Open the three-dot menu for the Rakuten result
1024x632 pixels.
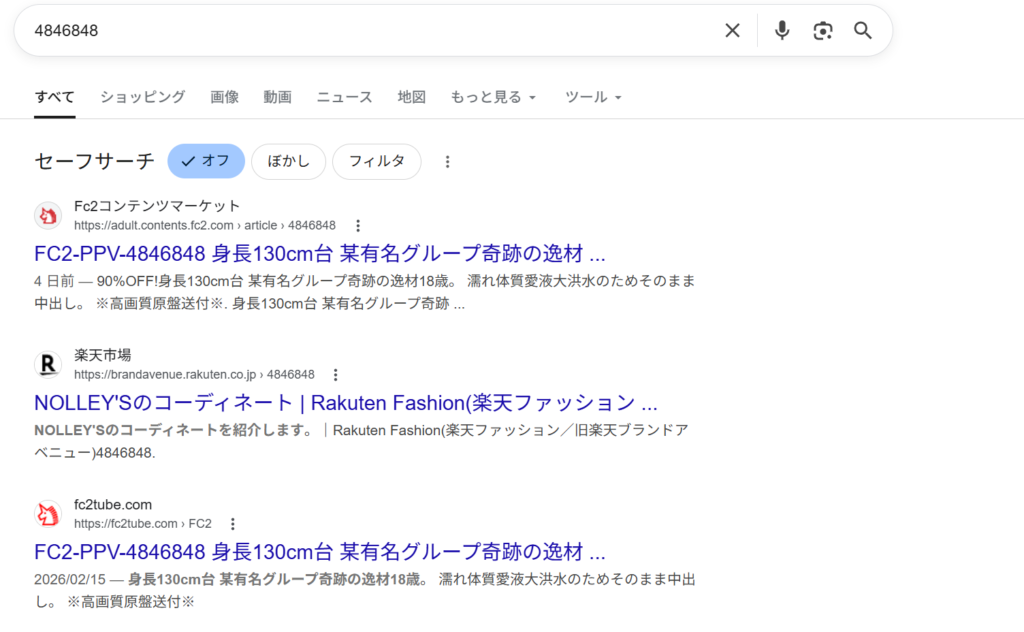(335, 375)
